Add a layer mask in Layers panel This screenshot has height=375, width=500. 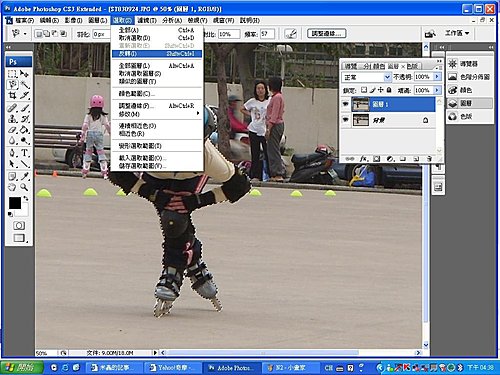(x=376, y=159)
